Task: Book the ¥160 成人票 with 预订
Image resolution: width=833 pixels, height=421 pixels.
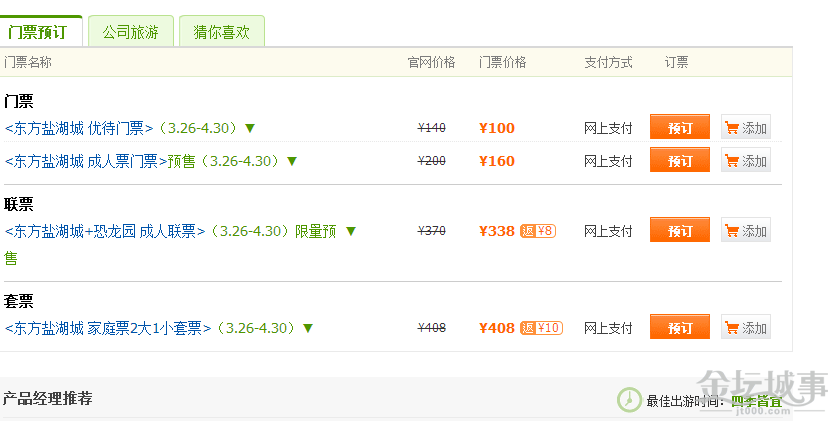Action: 679,160
